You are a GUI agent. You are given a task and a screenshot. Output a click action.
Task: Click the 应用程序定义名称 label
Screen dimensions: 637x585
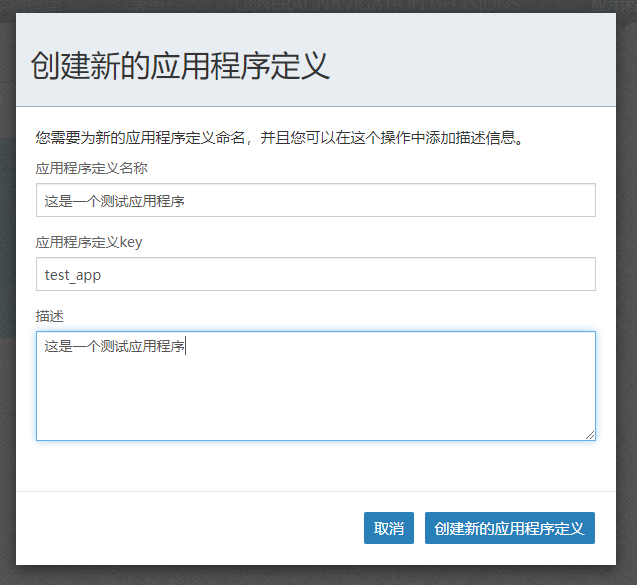[x=92, y=168]
